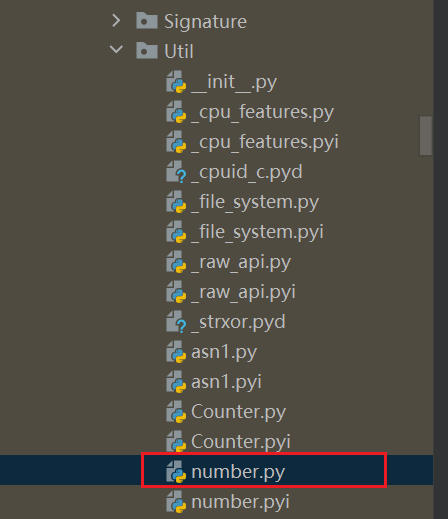Click the Util folder icon

pyautogui.click(x=147, y=50)
